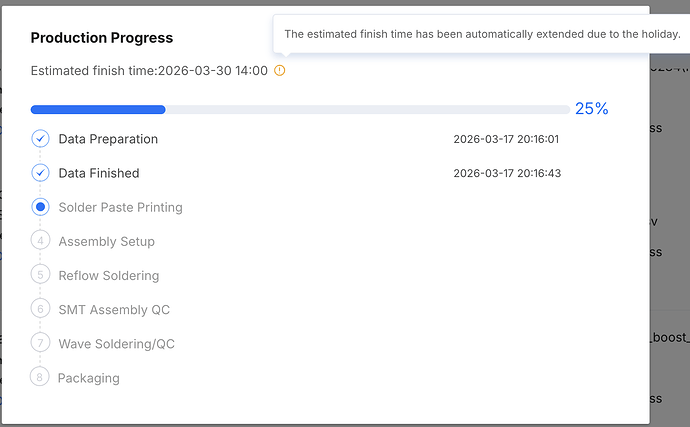Click the Data Finished timestamp 20:16:43
Viewport: 690px width, 427px height.
506,173
